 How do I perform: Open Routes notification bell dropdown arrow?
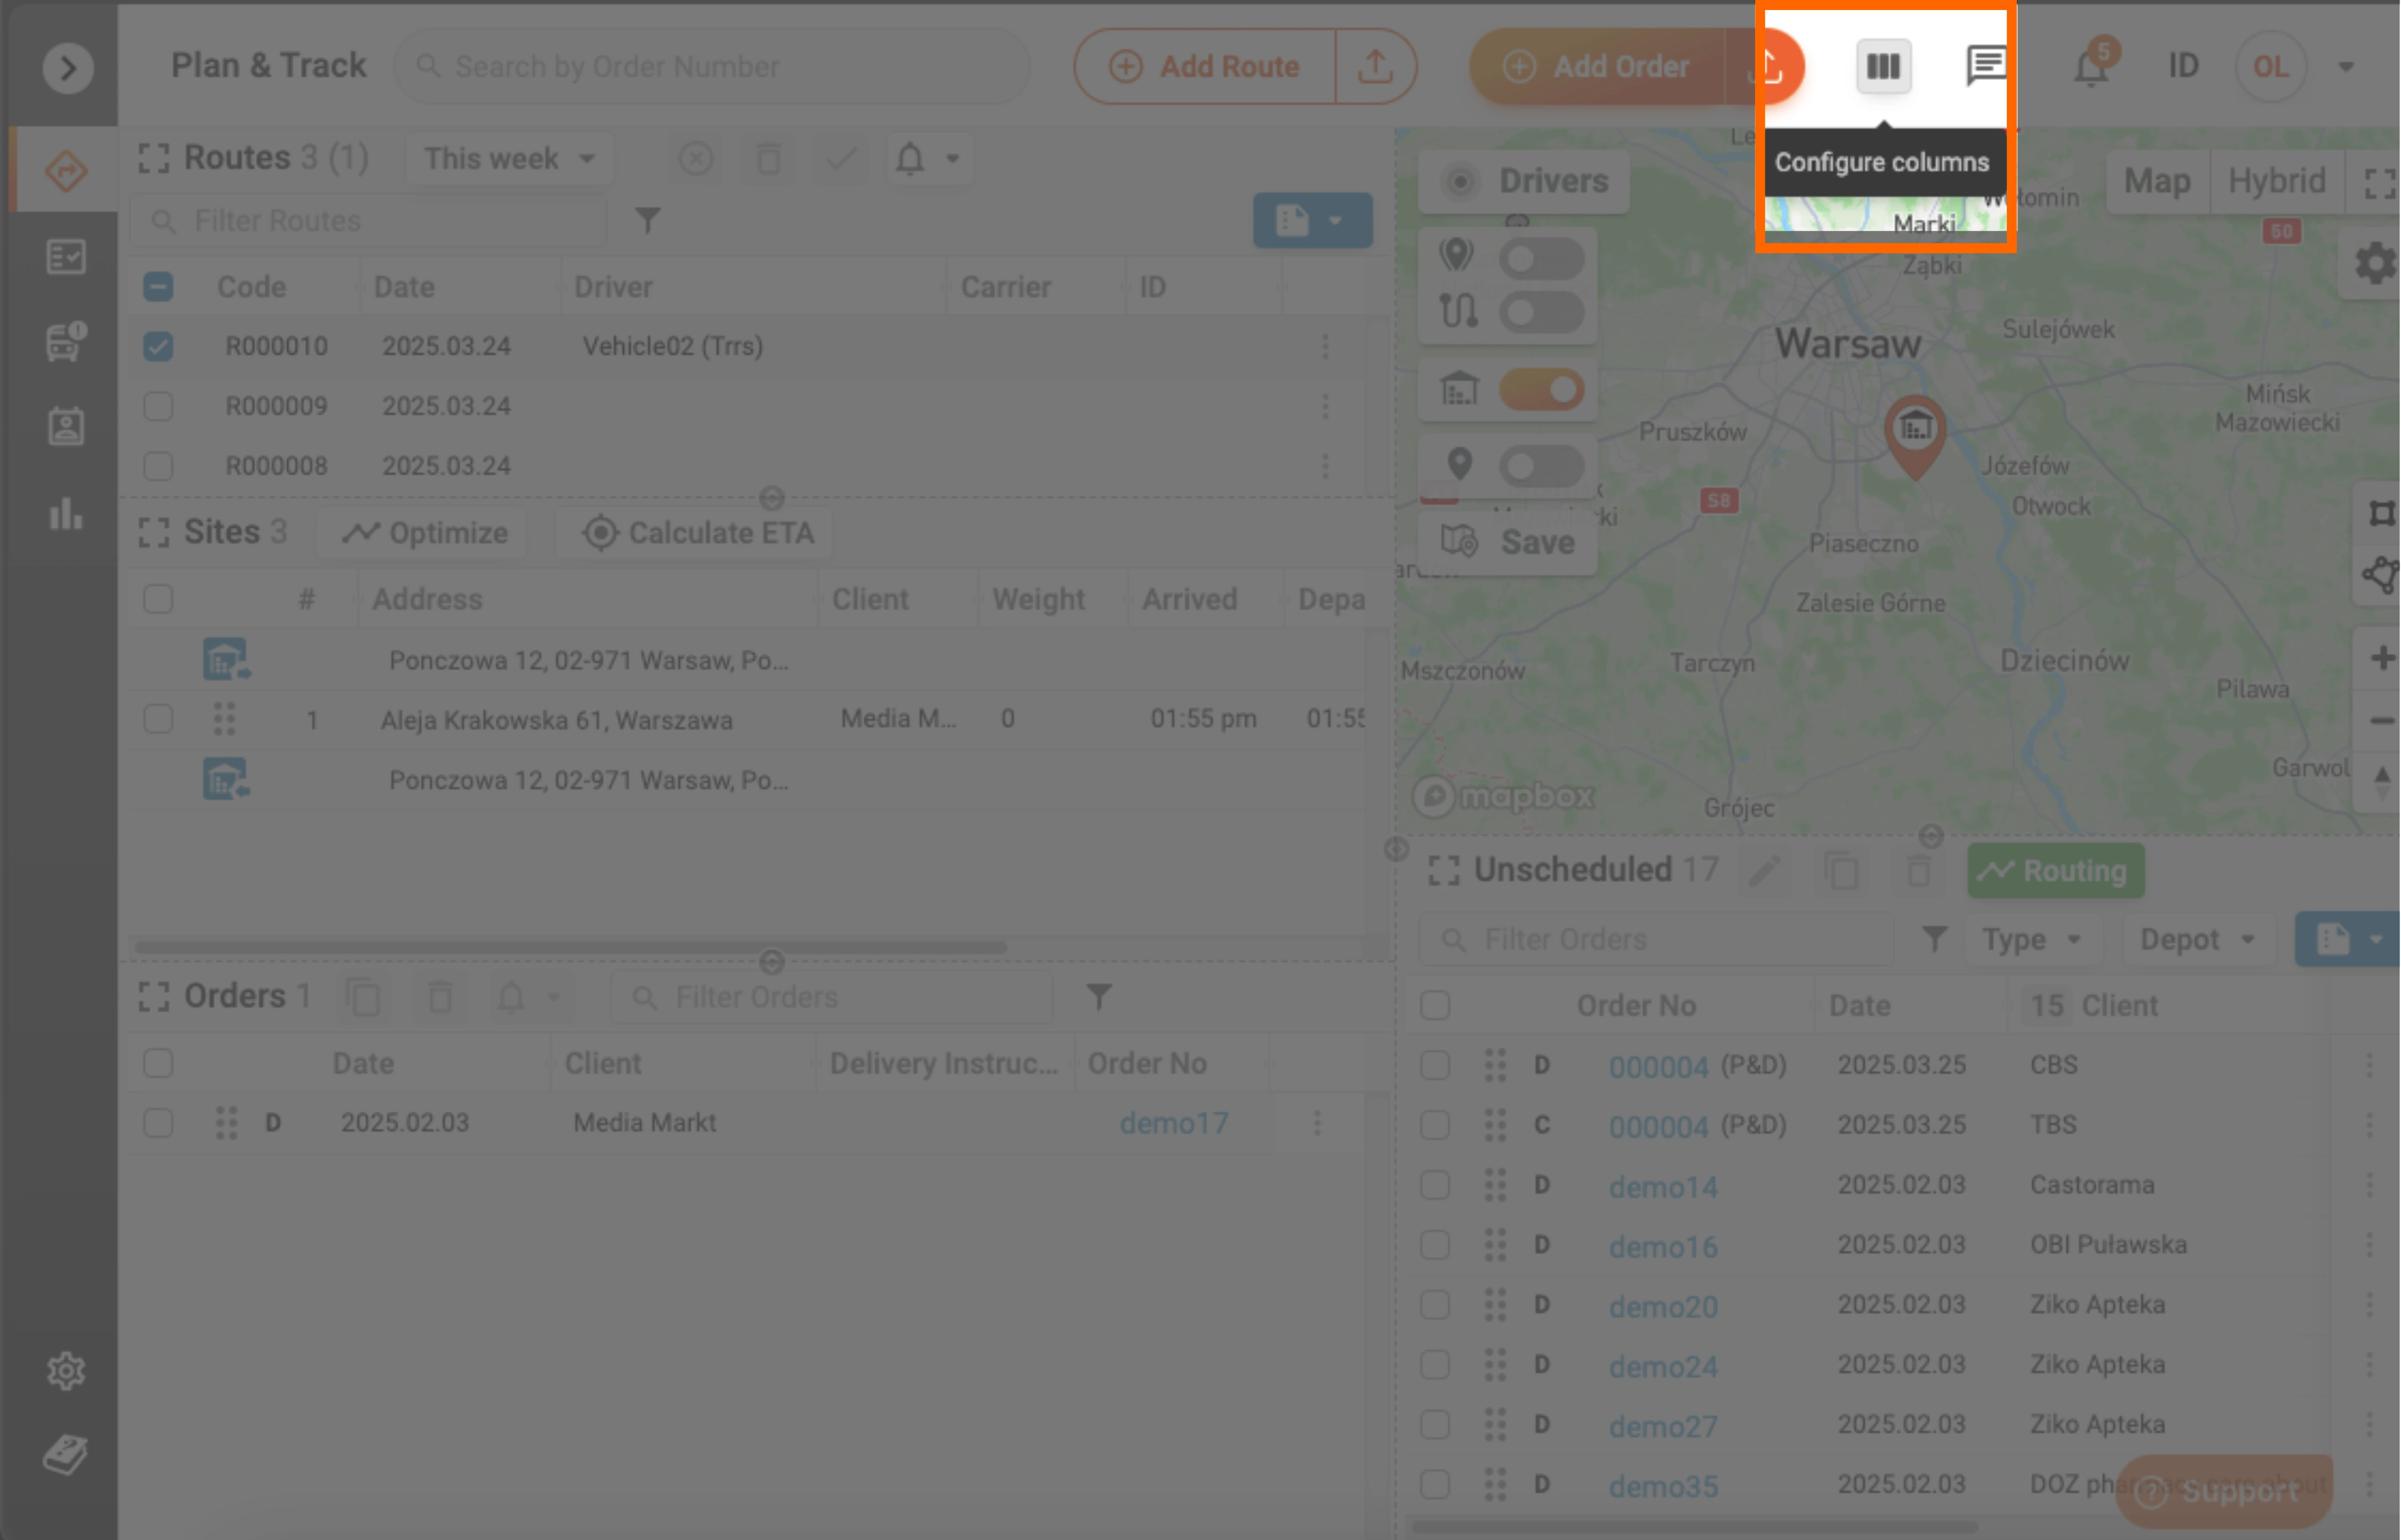tap(952, 159)
